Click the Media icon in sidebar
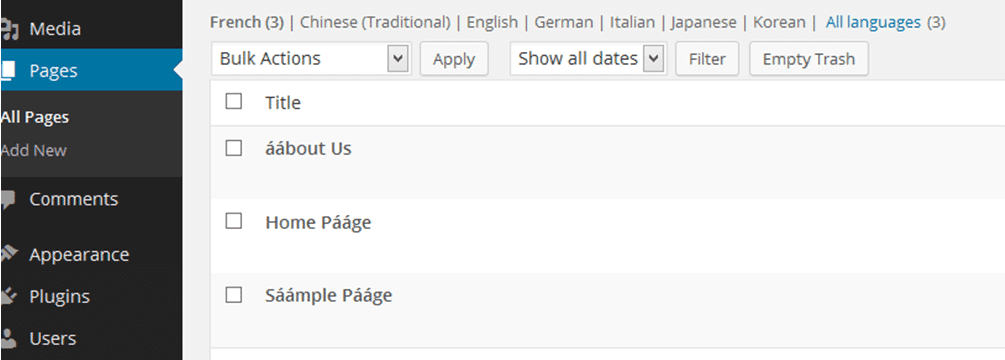 coord(8,29)
